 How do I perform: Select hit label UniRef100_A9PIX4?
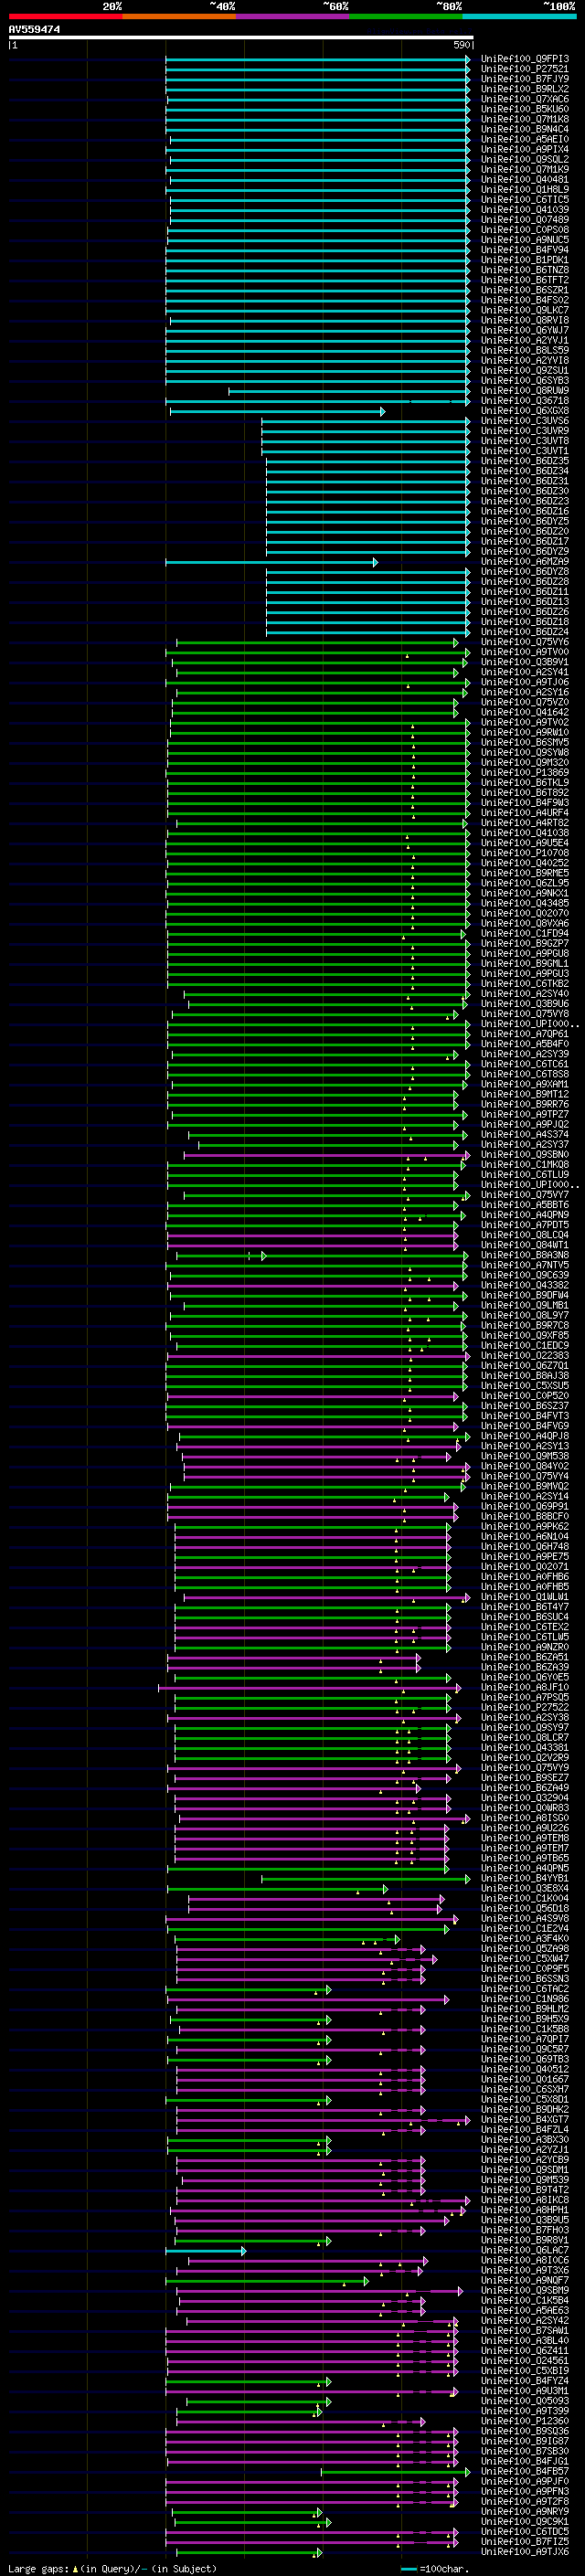[x=525, y=149]
